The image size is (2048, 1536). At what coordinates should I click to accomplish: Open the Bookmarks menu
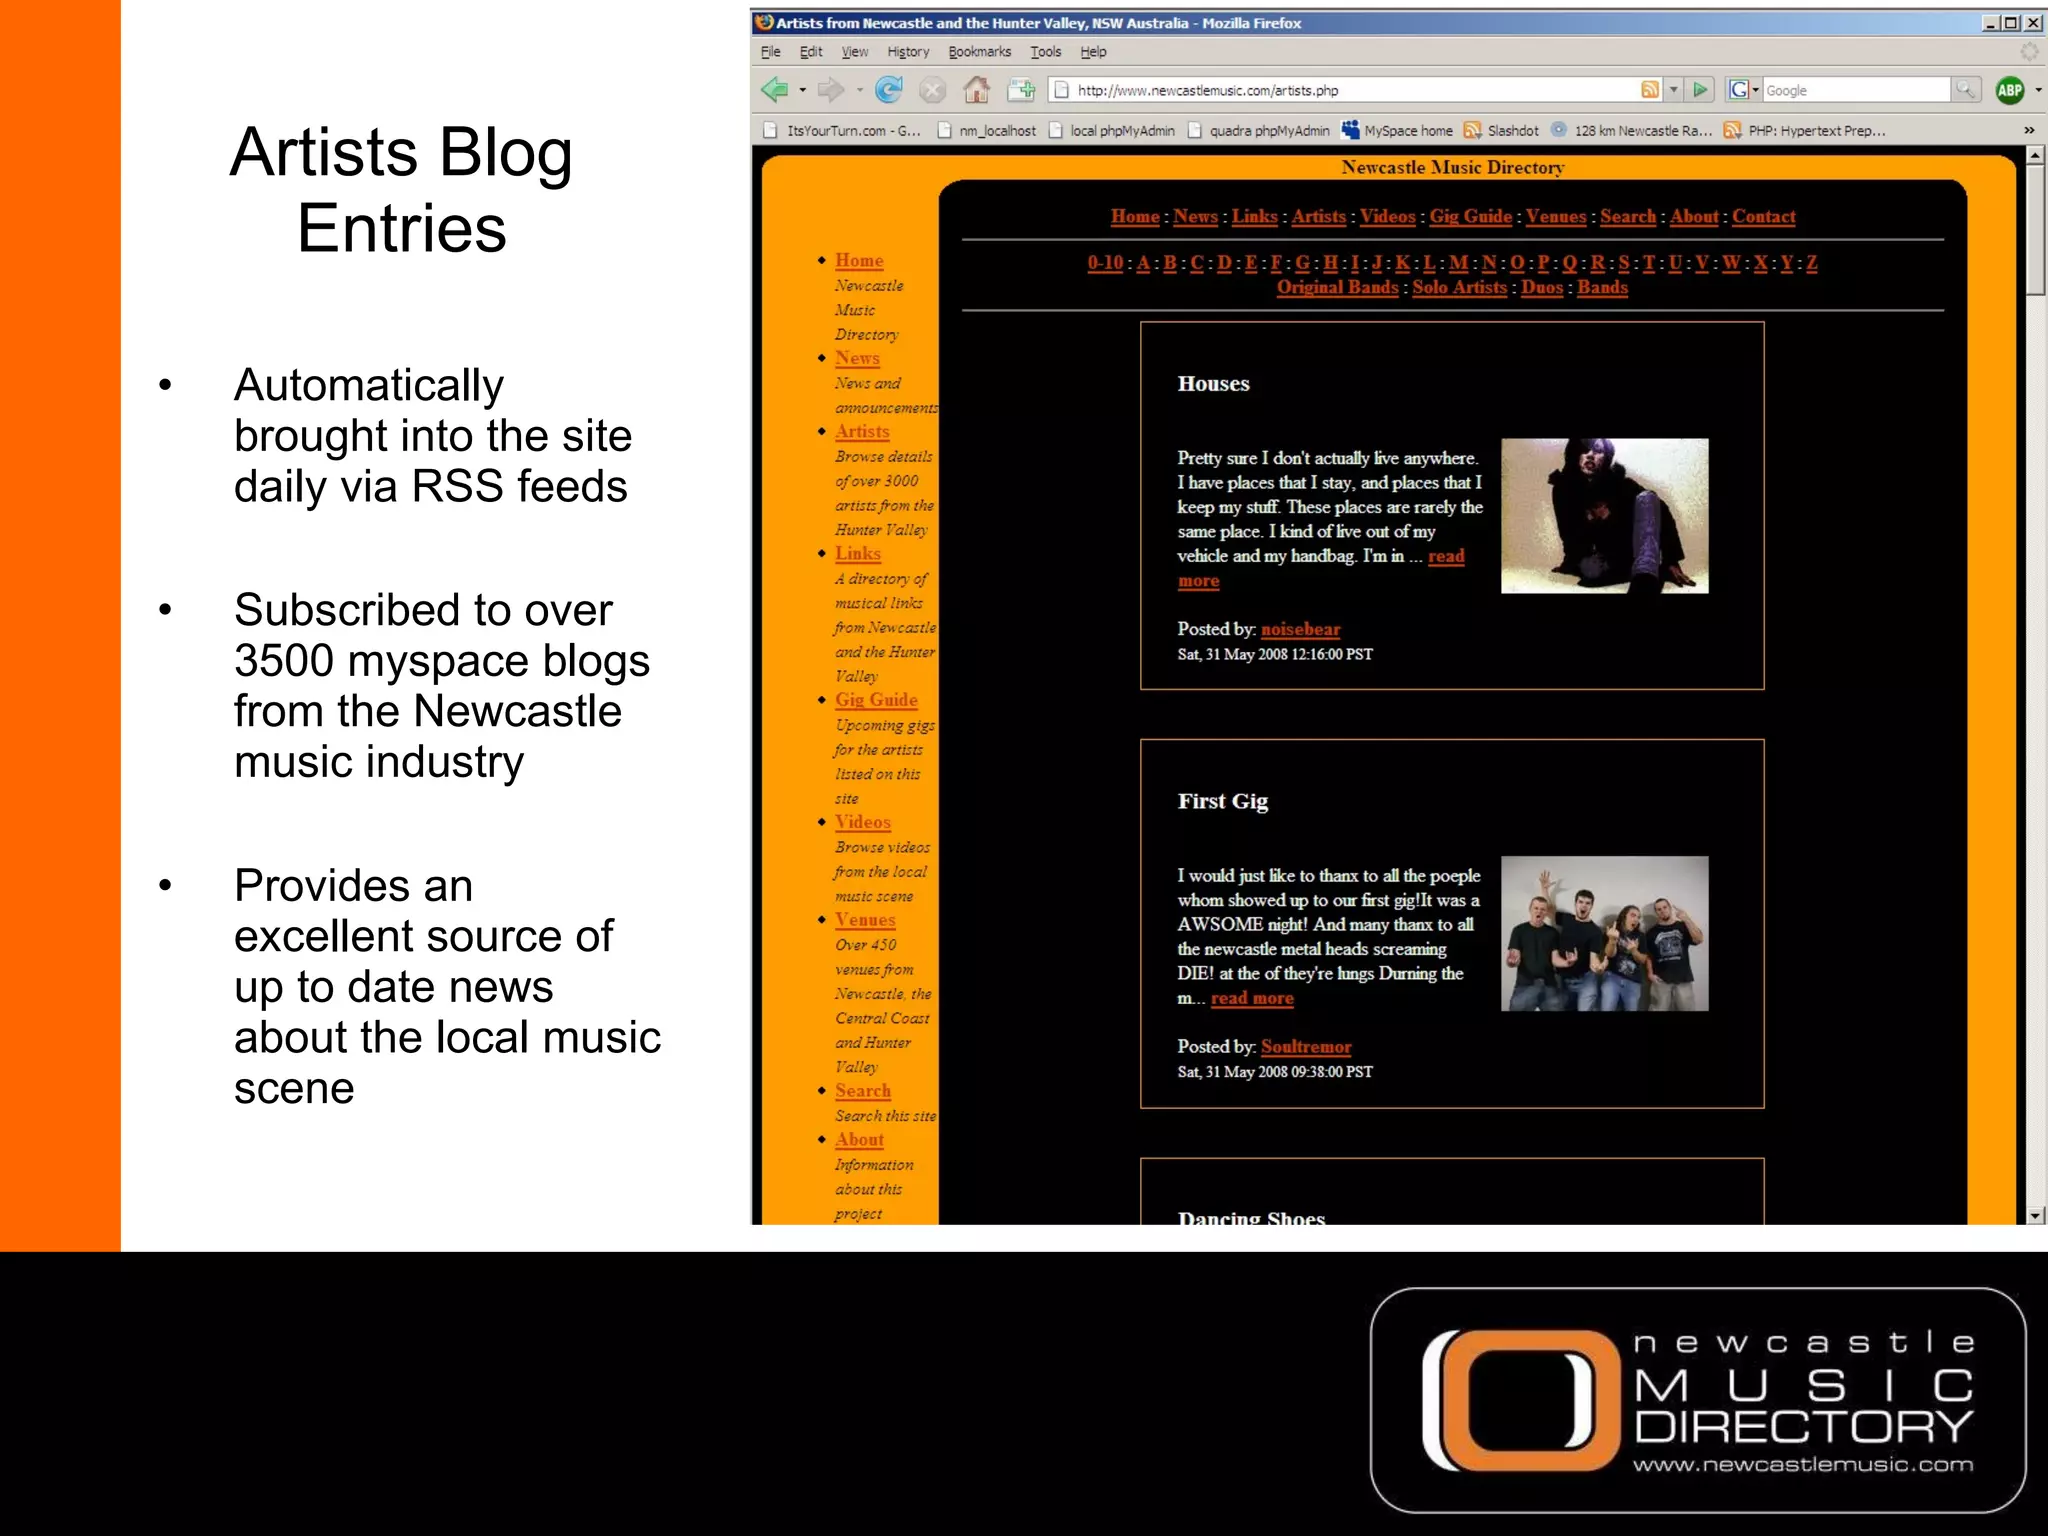point(979,52)
